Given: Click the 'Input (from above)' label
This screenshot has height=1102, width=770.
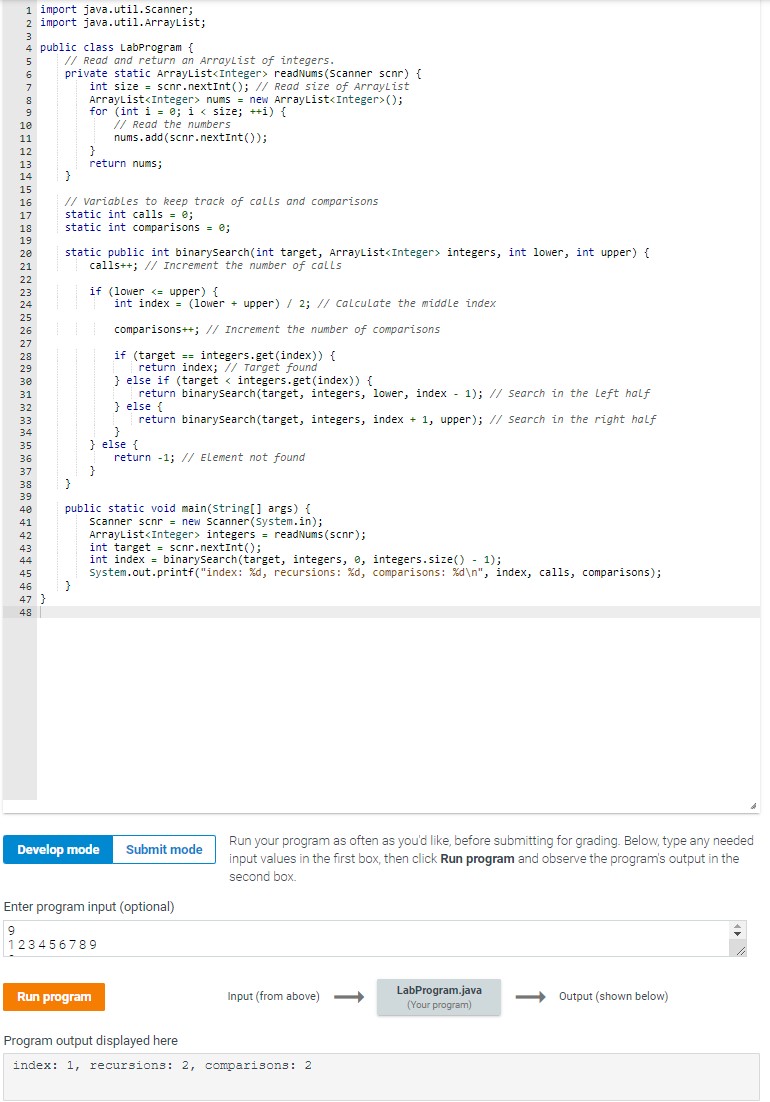Looking at the screenshot, I should tap(273, 997).
